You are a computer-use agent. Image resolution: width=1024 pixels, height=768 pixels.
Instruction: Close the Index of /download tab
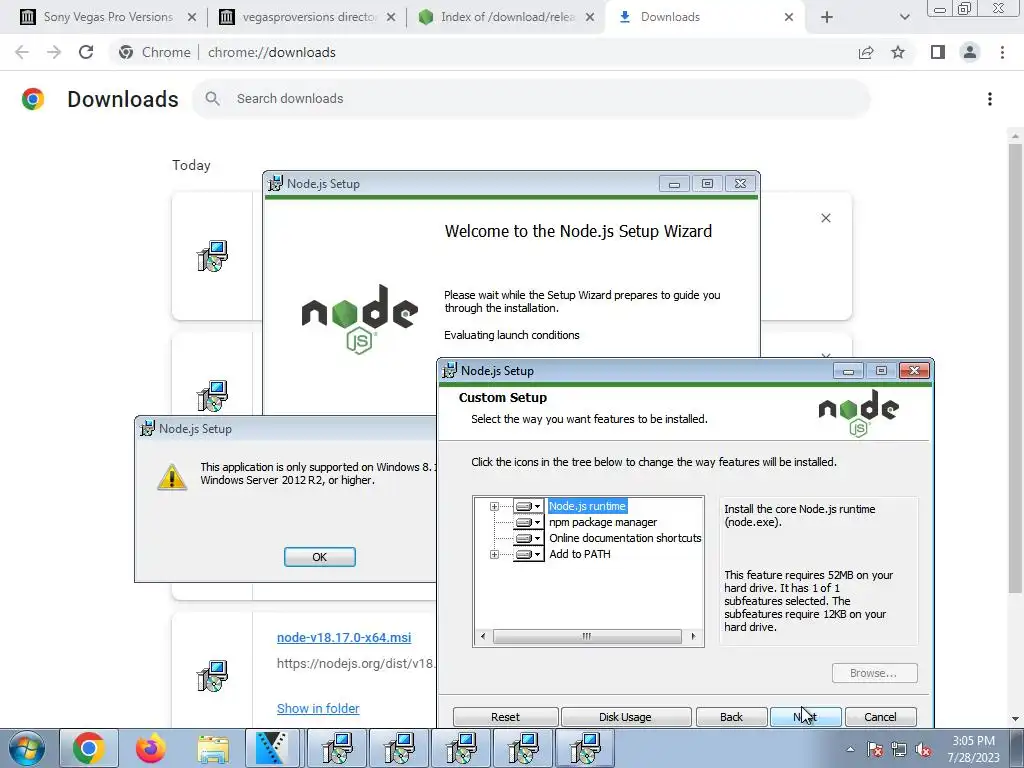(x=590, y=17)
